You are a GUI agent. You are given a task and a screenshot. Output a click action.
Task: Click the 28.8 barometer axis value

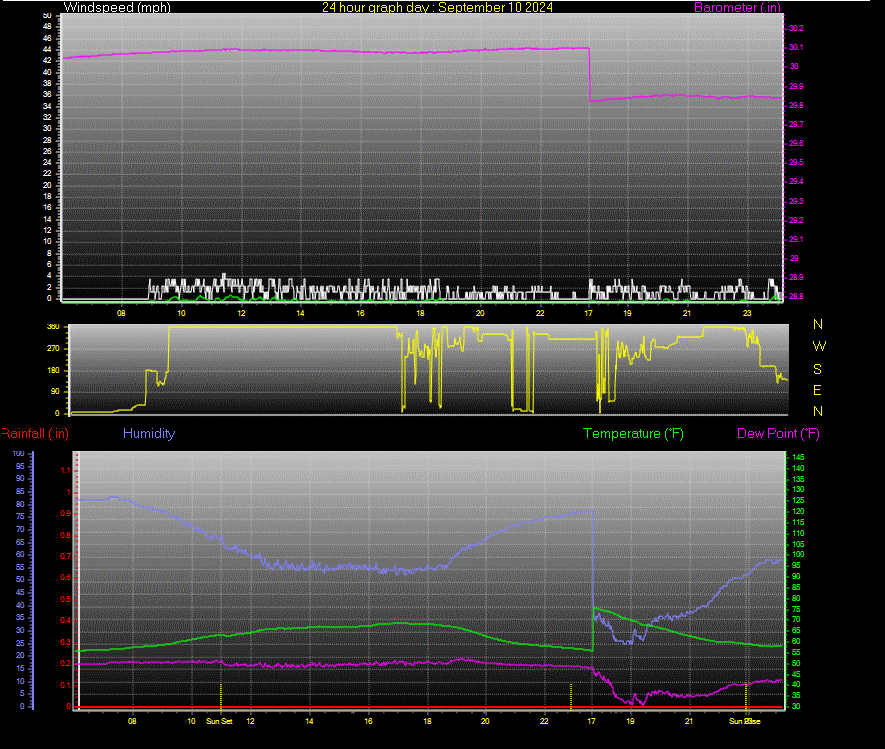click(796, 296)
